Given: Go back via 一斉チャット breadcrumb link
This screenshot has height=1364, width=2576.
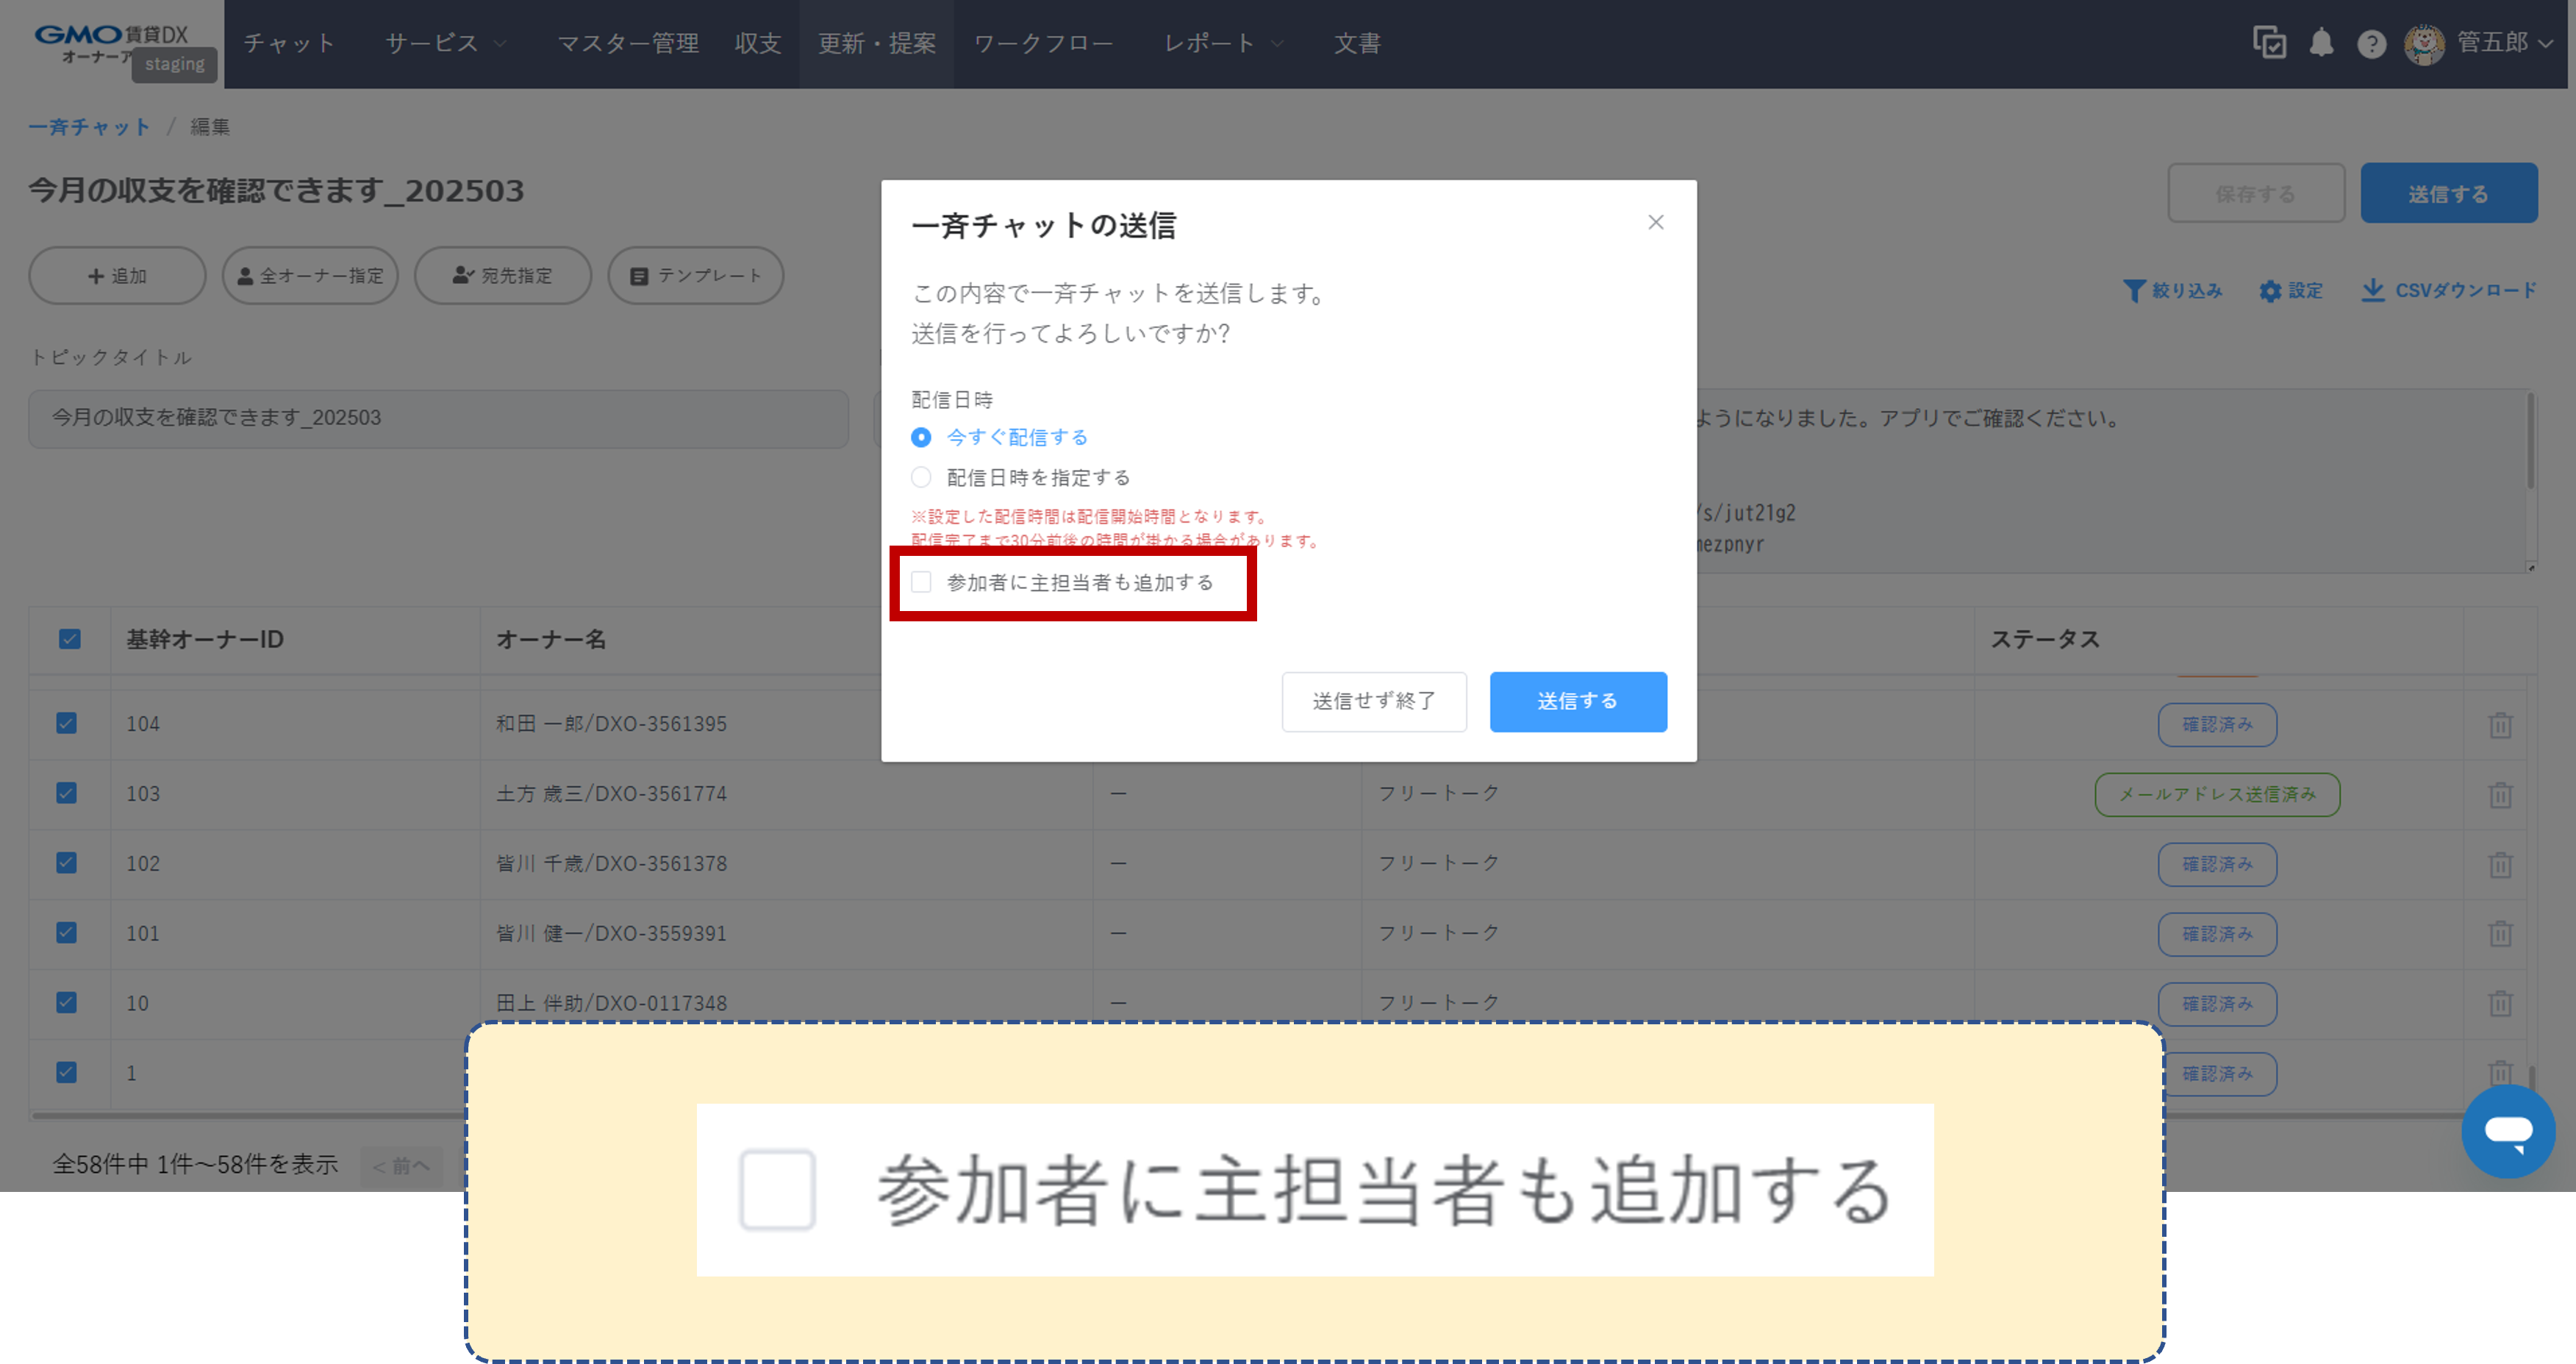Looking at the screenshot, I should (x=89, y=126).
